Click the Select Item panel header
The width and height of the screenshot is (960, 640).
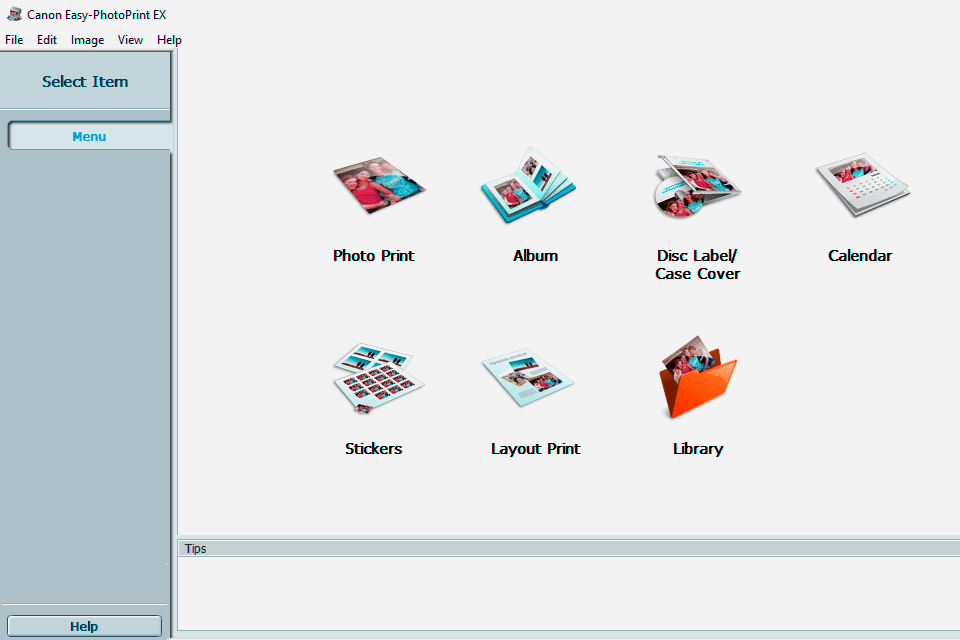click(x=85, y=82)
